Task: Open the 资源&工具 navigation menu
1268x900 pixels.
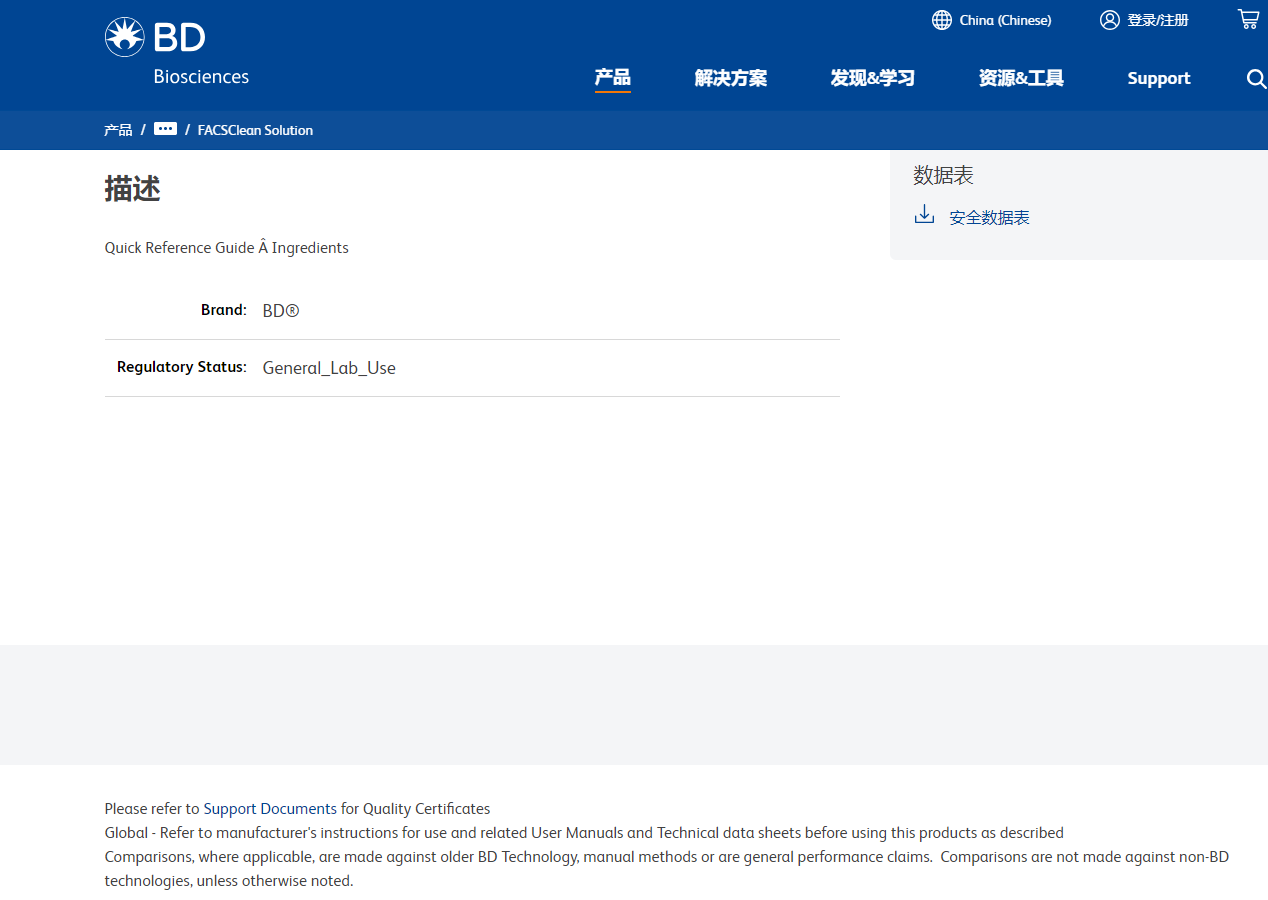Action: pyautogui.click(x=1021, y=78)
